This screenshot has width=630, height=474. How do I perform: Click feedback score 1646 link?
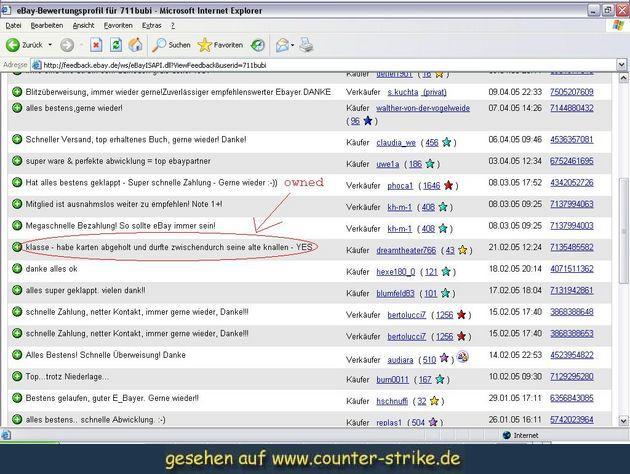tap(432, 186)
